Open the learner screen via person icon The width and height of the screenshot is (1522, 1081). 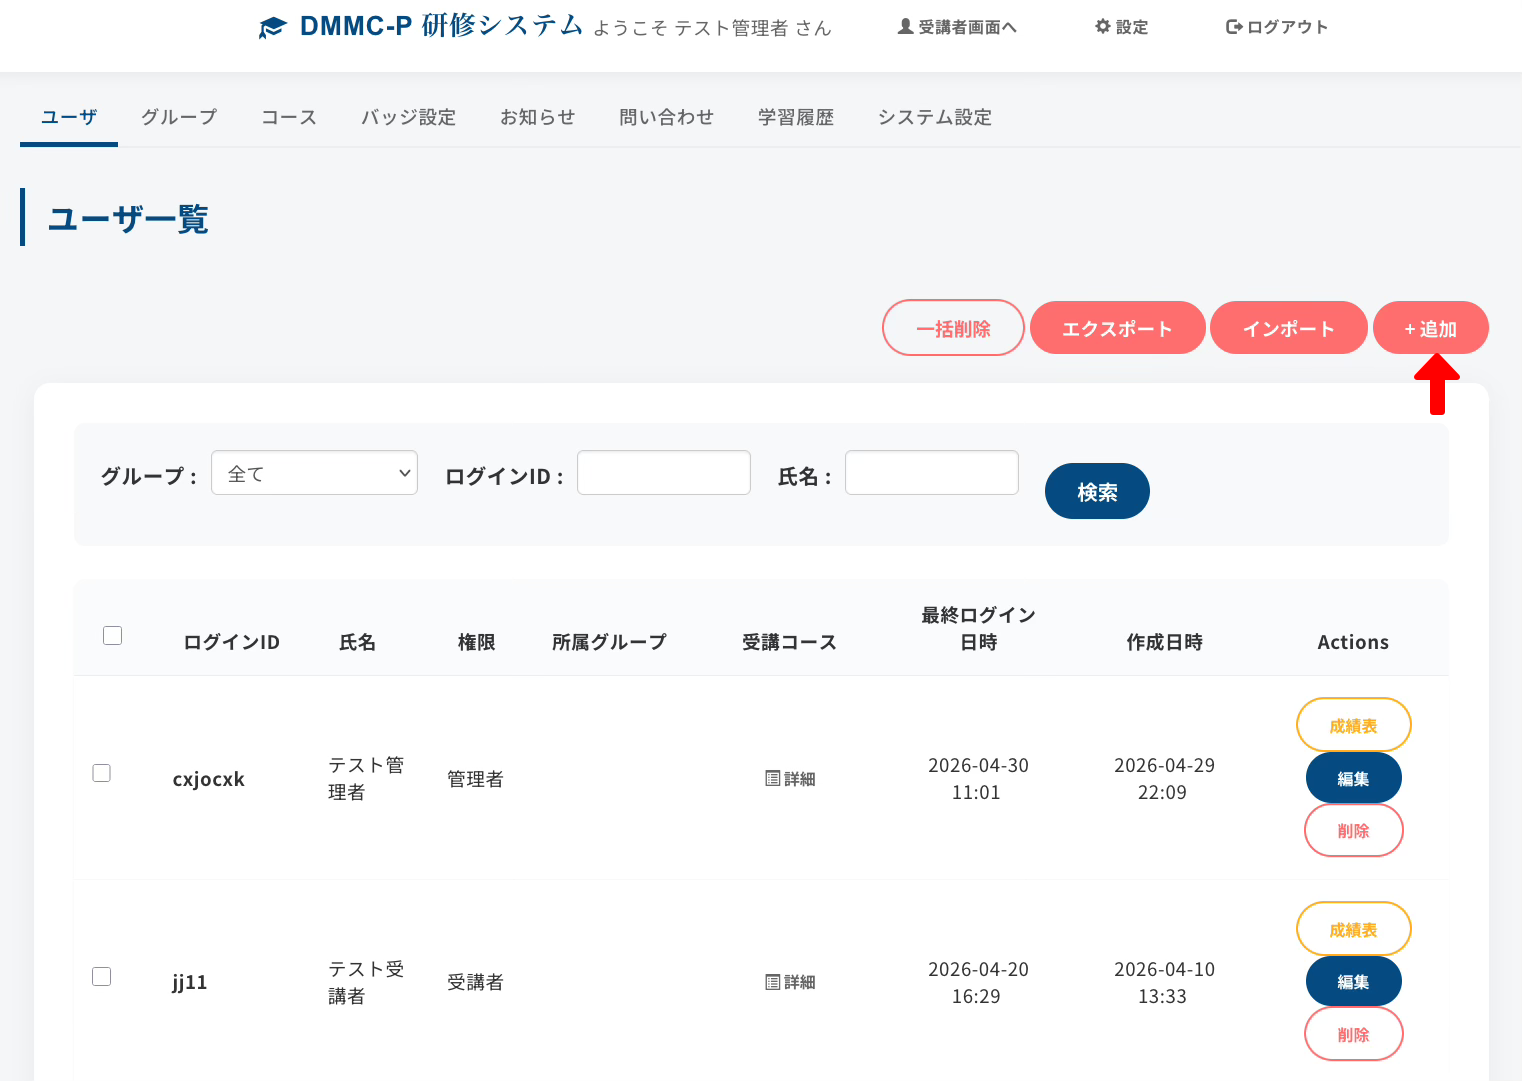pyautogui.click(x=905, y=27)
